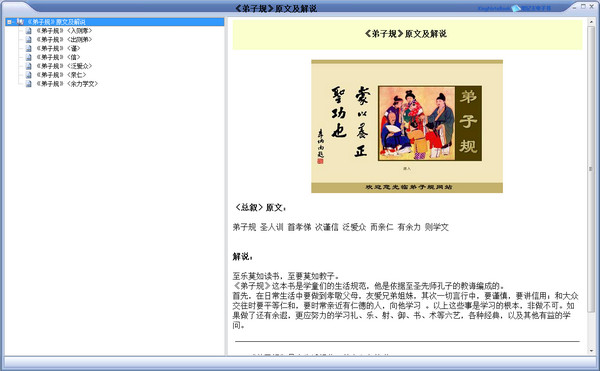Click the 解说 heading in content

point(242,256)
